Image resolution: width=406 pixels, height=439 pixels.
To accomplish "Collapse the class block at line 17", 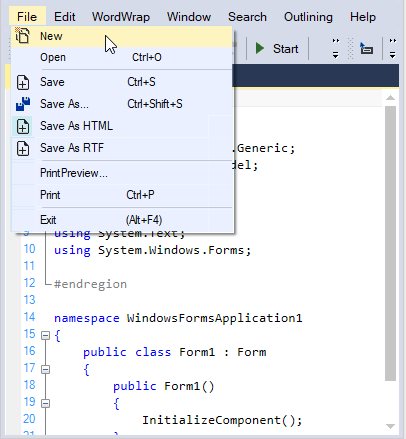I will click(x=45, y=369).
